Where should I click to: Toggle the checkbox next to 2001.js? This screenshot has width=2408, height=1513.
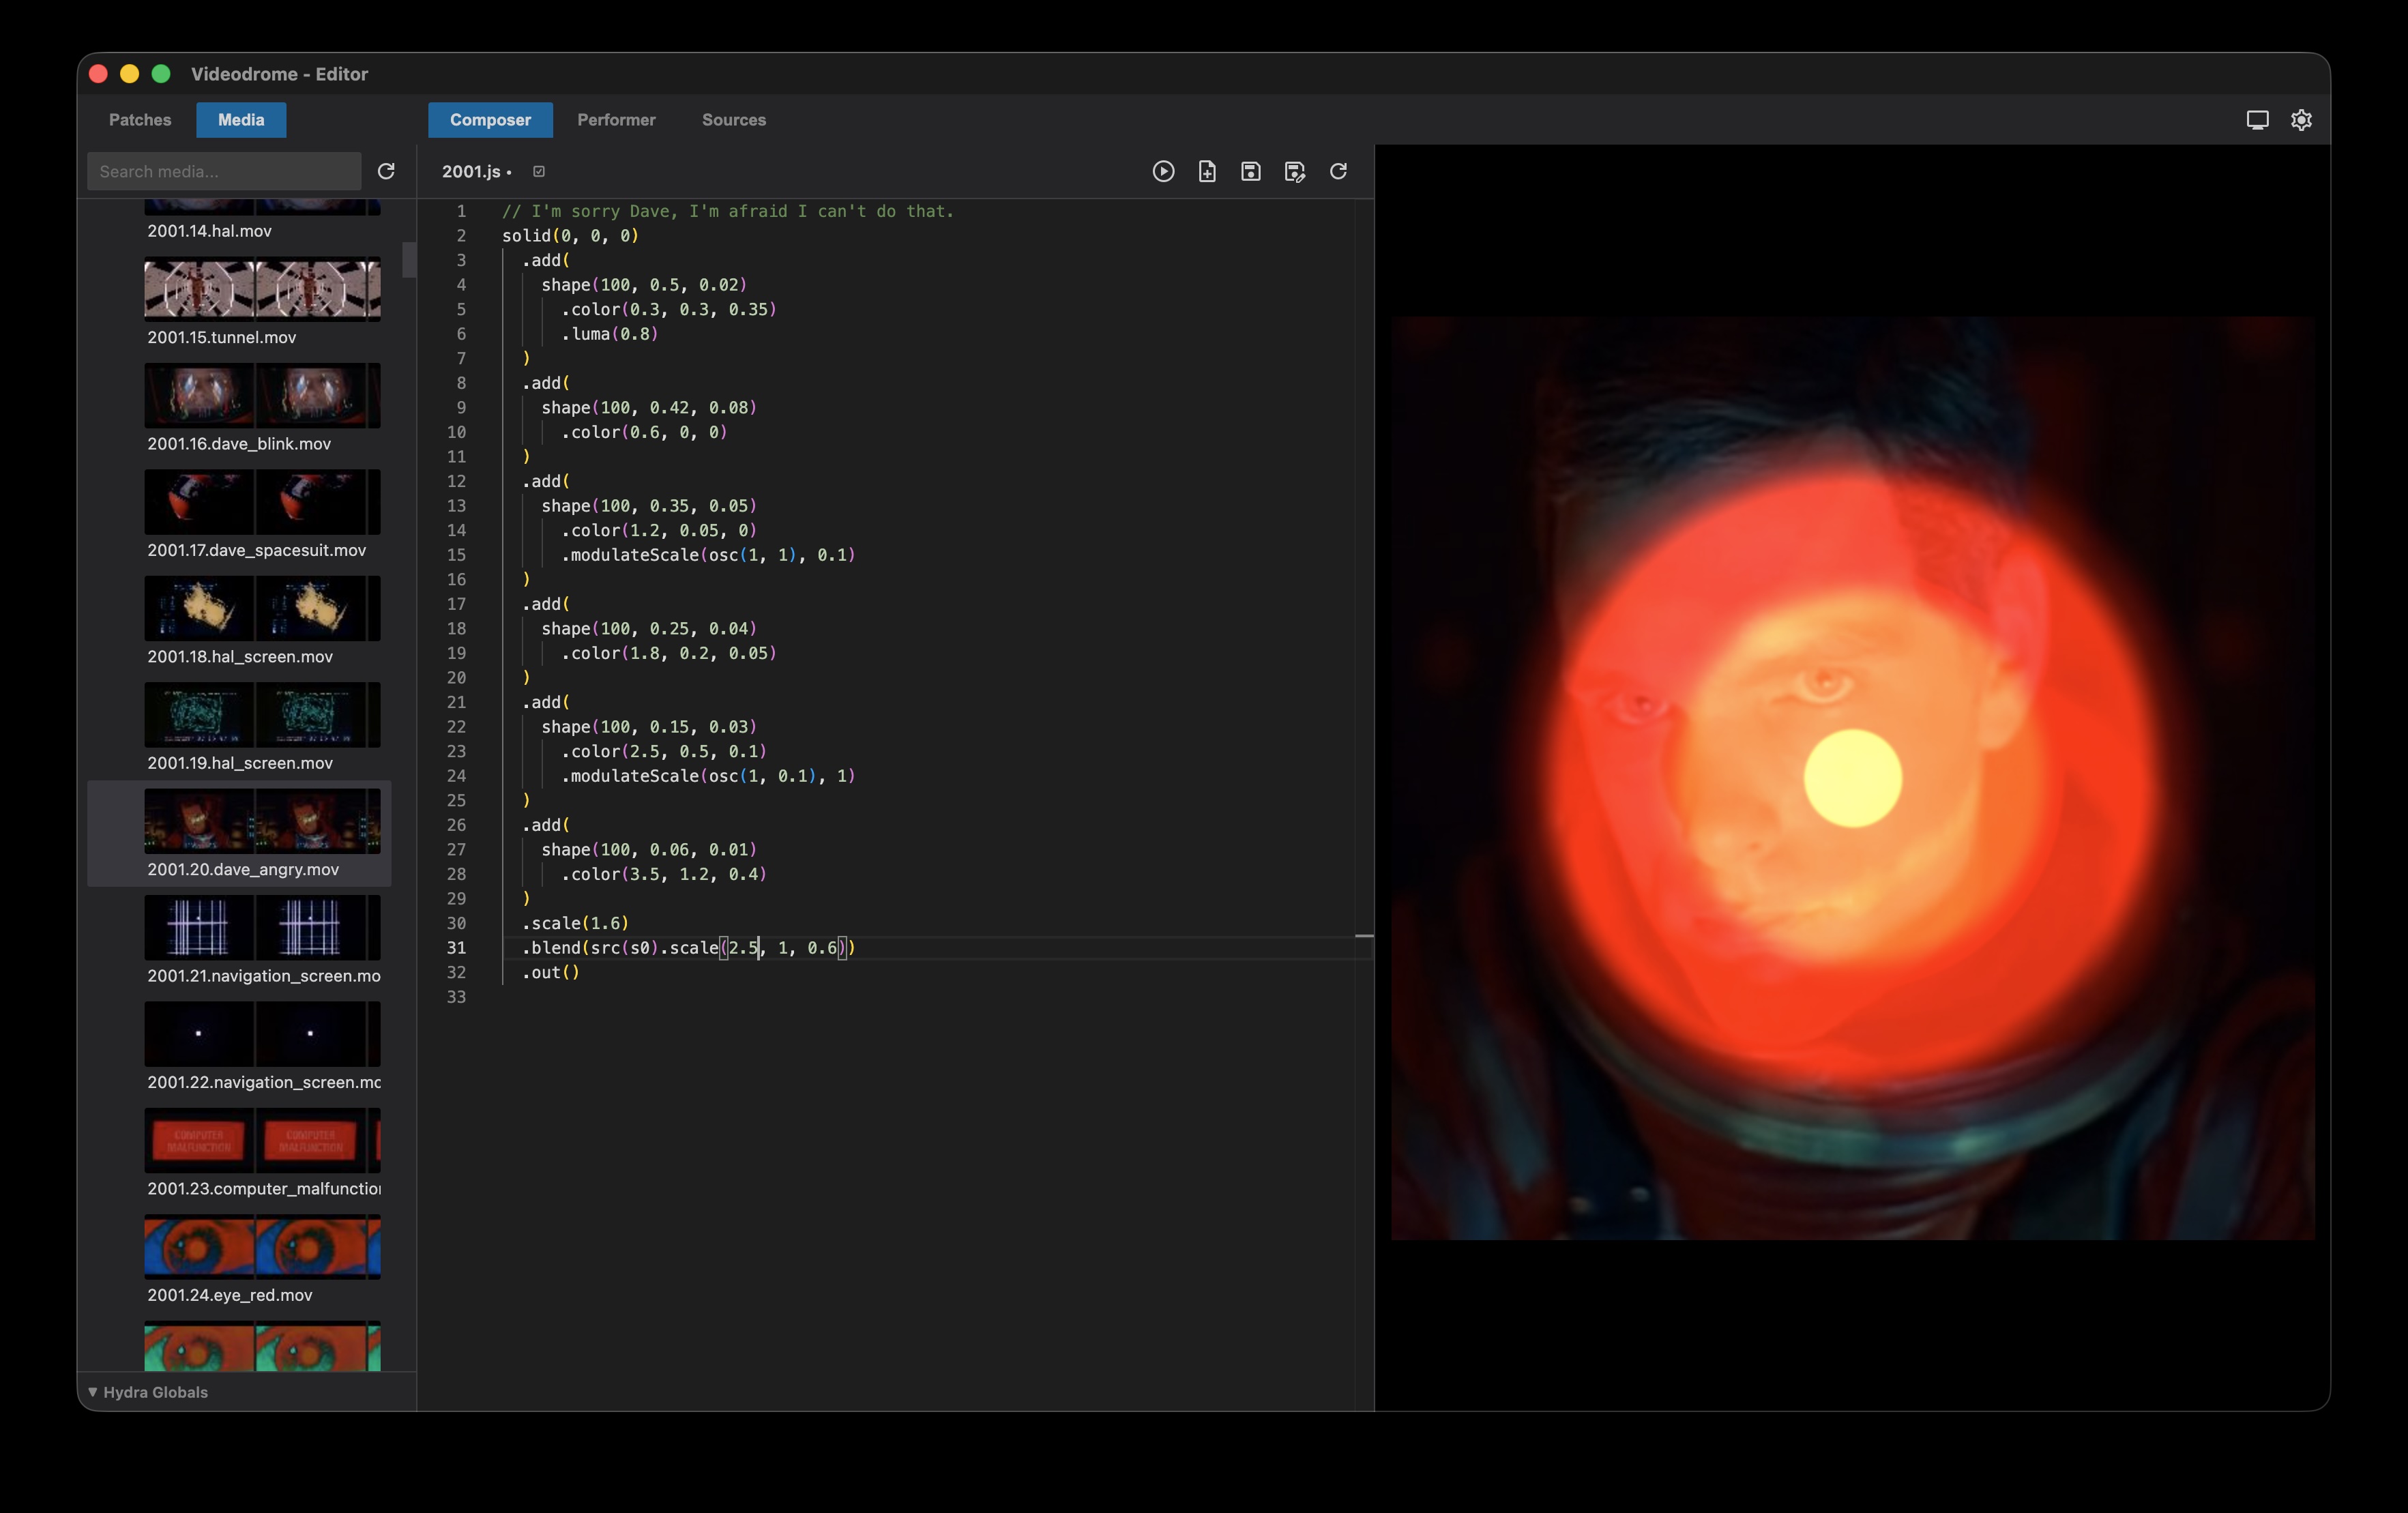539,171
